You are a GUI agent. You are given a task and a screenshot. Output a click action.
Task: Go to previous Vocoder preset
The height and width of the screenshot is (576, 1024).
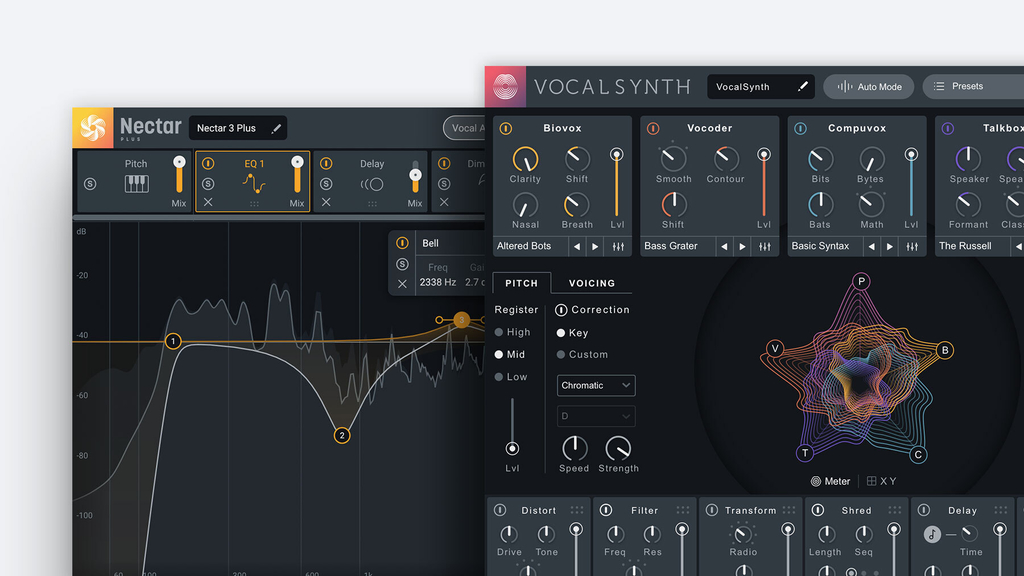(724, 246)
